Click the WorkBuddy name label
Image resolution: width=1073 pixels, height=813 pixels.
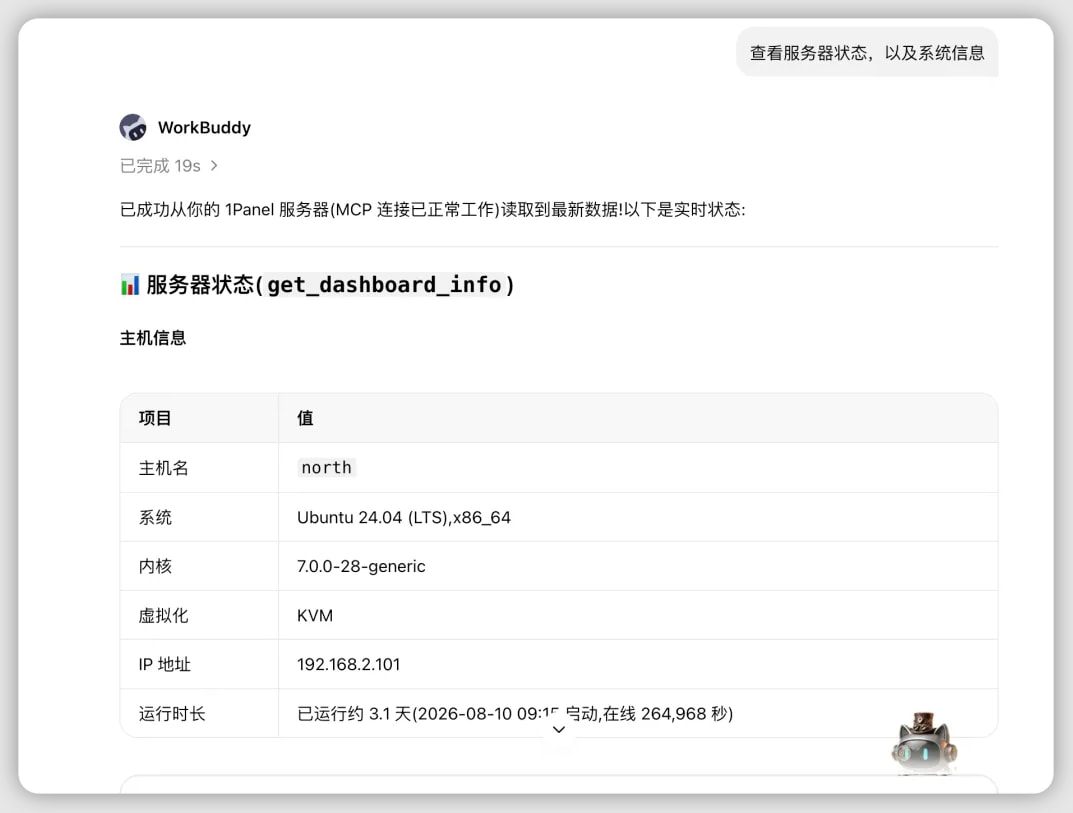[x=204, y=128]
